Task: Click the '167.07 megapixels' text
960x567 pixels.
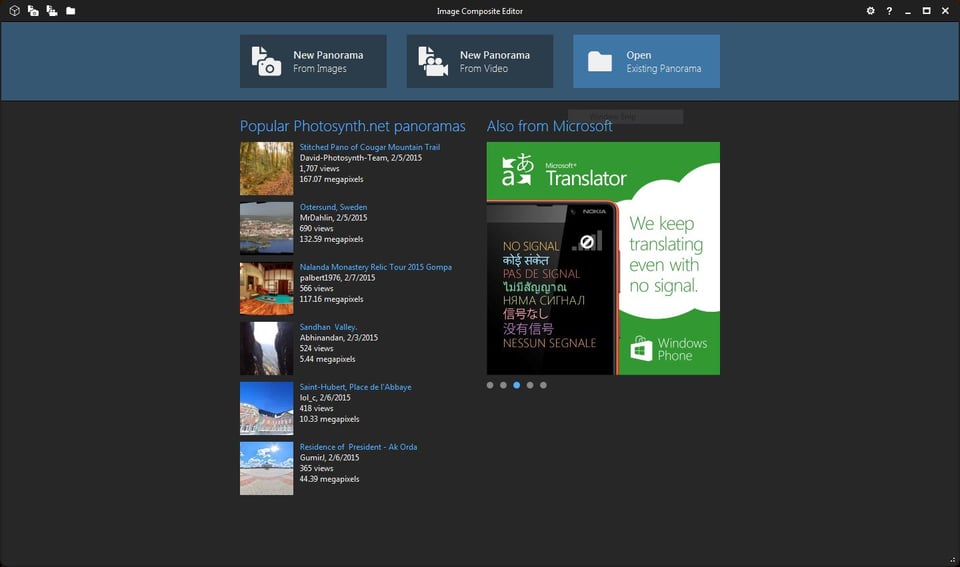Action: [x=331, y=179]
